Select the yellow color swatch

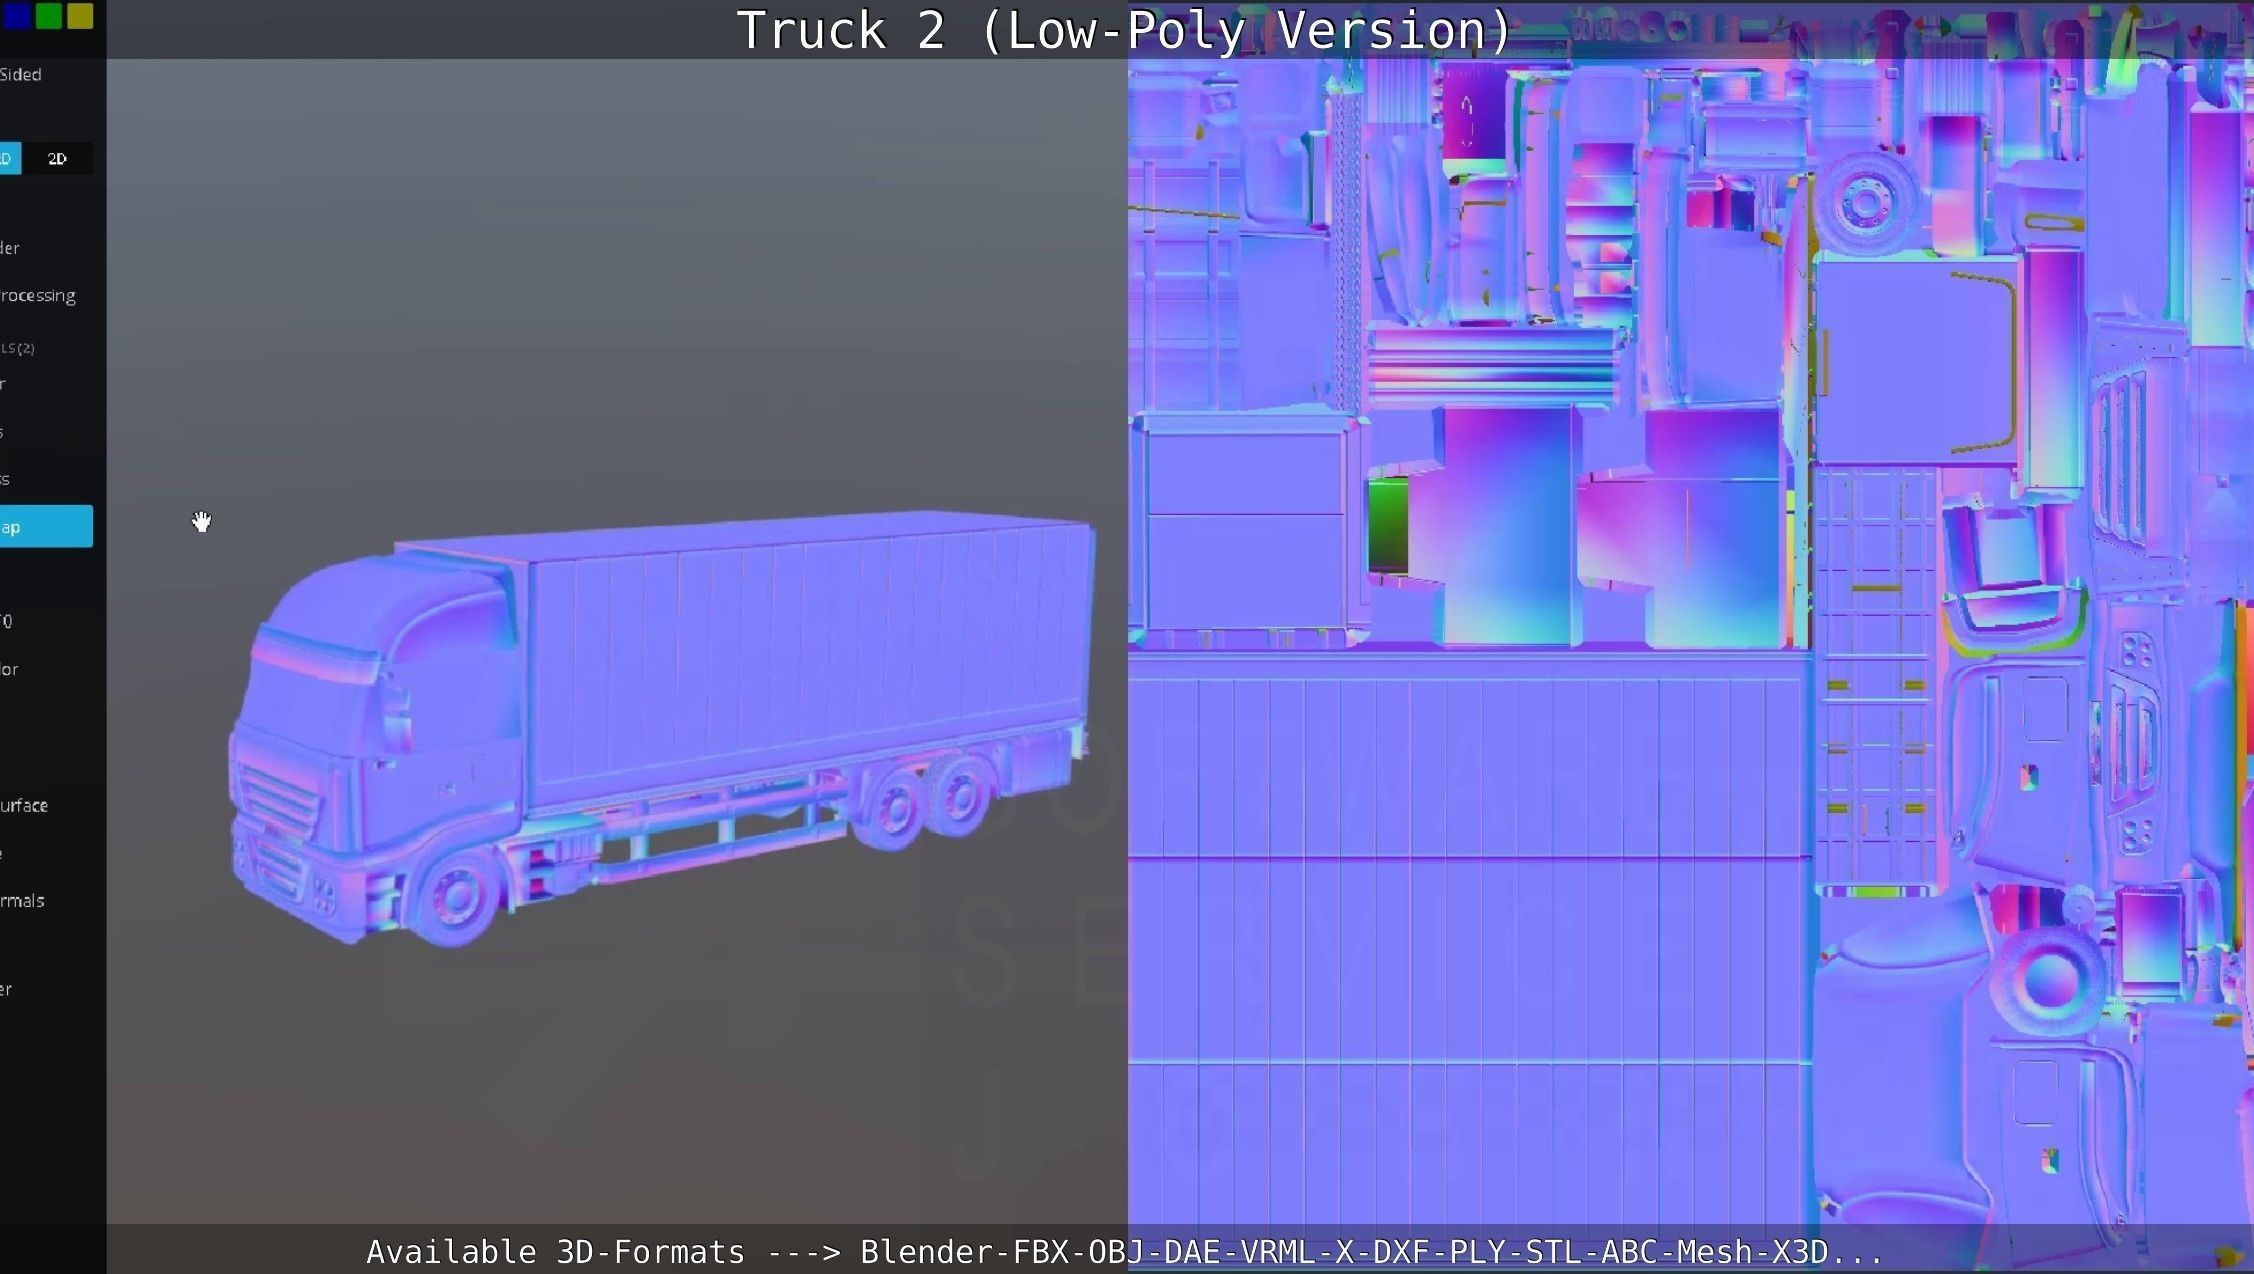click(x=80, y=15)
